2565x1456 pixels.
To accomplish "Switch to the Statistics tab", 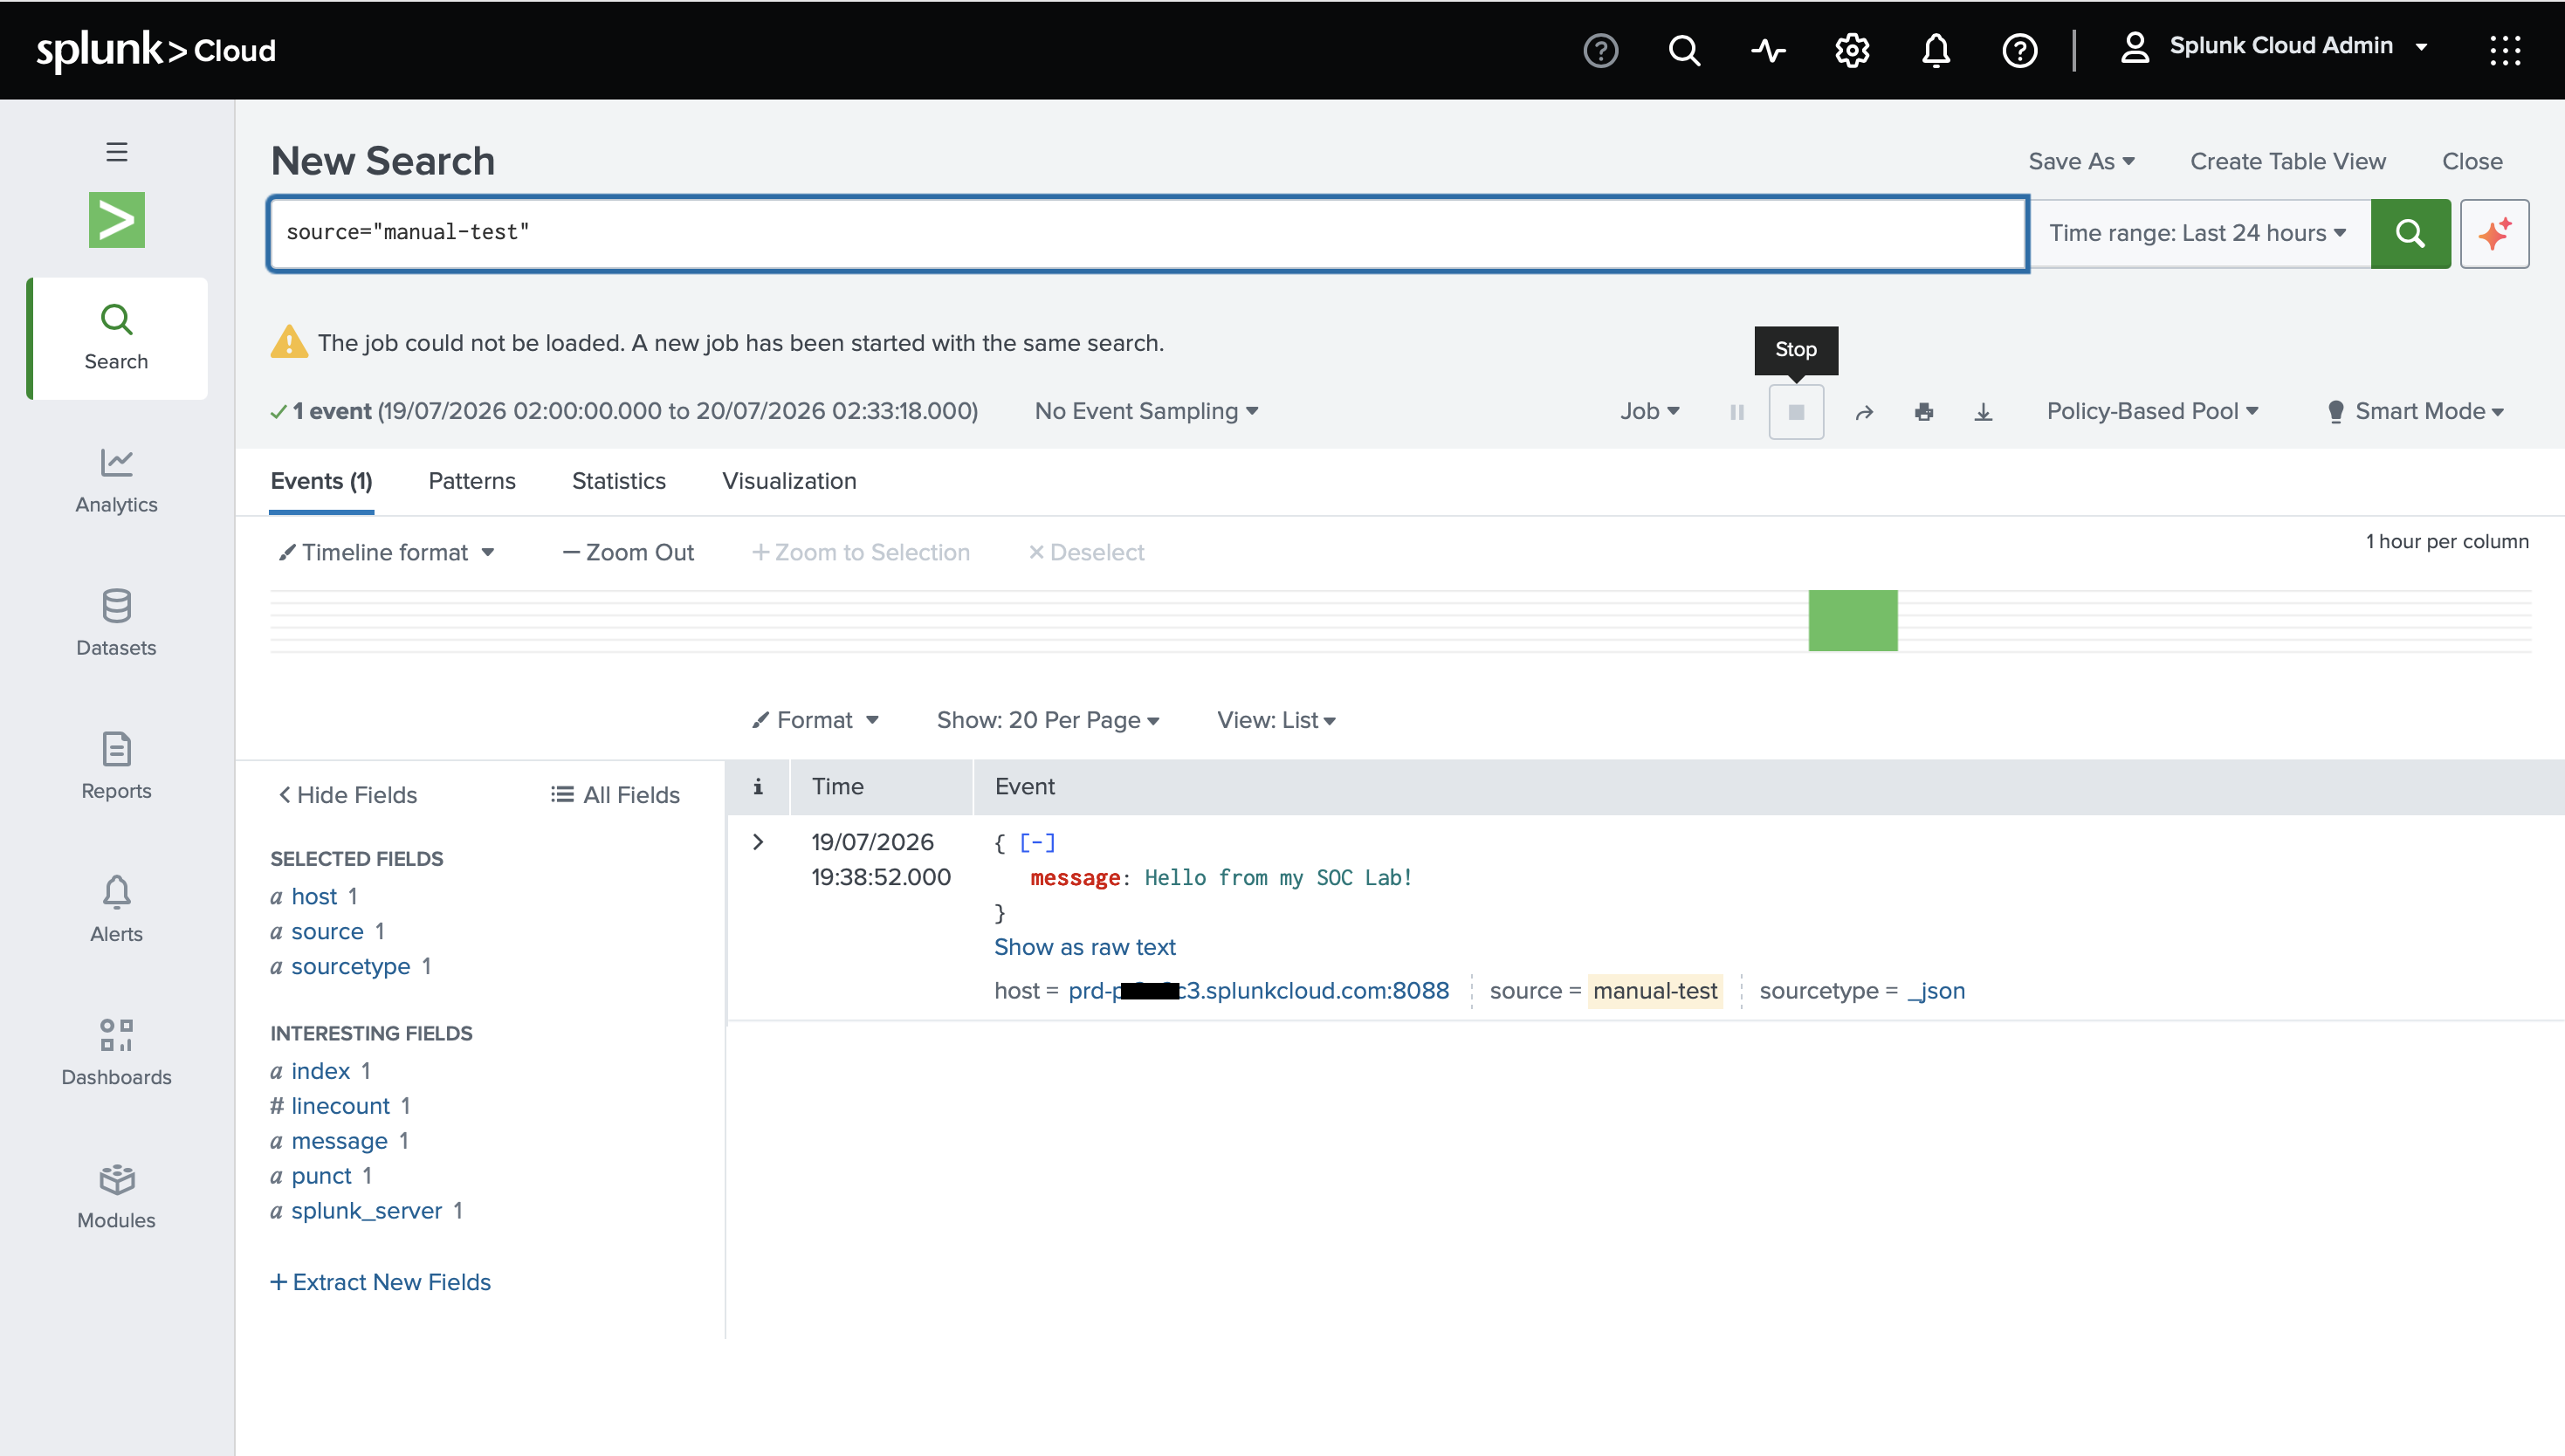I will (x=619, y=482).
